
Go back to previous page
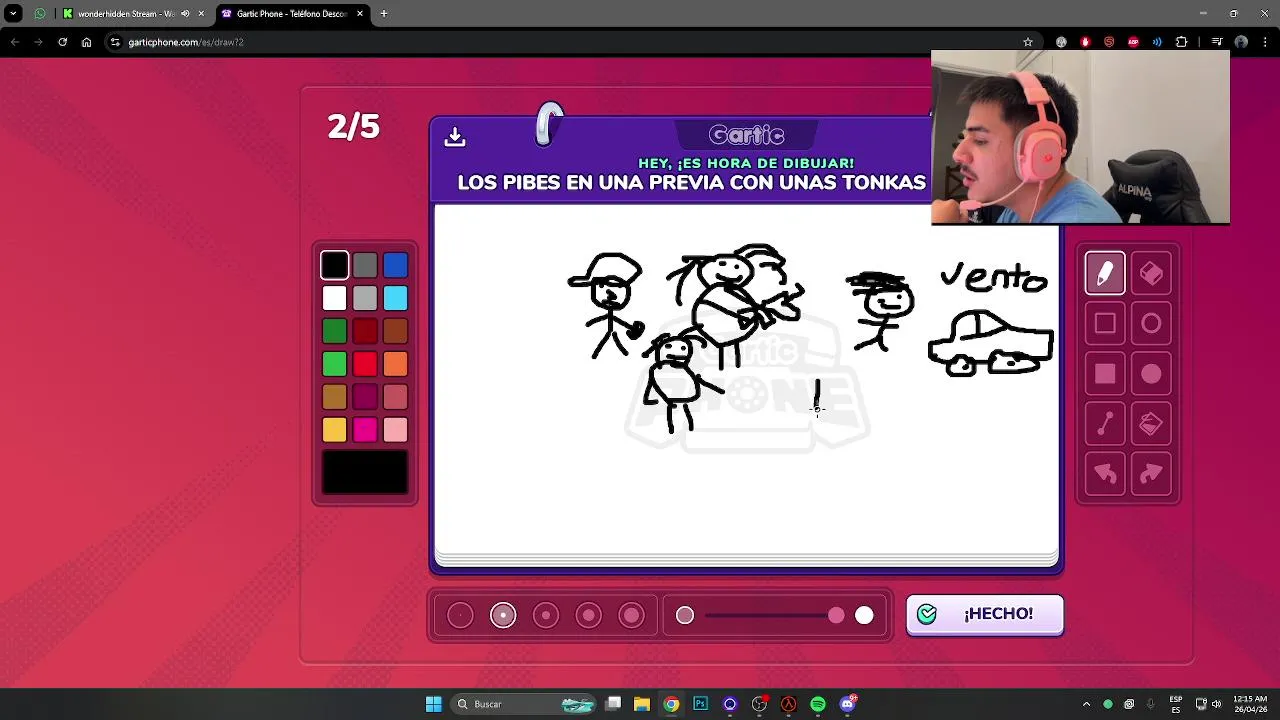pos(14,42)
